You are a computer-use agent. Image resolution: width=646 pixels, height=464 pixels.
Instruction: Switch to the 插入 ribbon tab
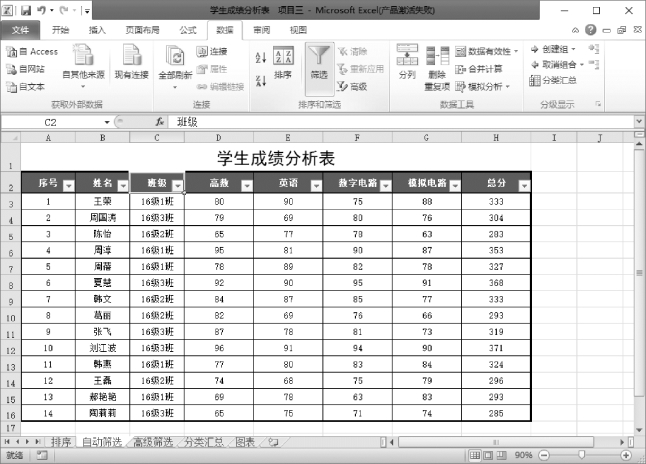coord(97,30)
